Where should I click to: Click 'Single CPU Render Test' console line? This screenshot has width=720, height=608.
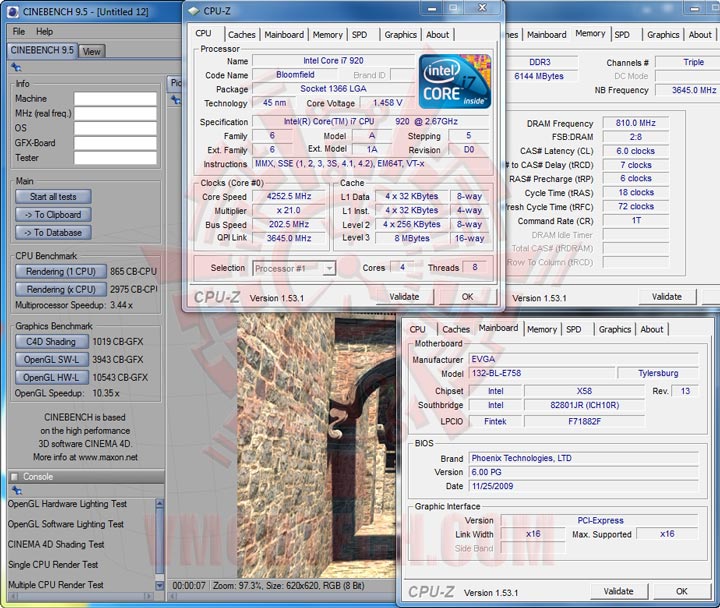[x=53, y=565]
